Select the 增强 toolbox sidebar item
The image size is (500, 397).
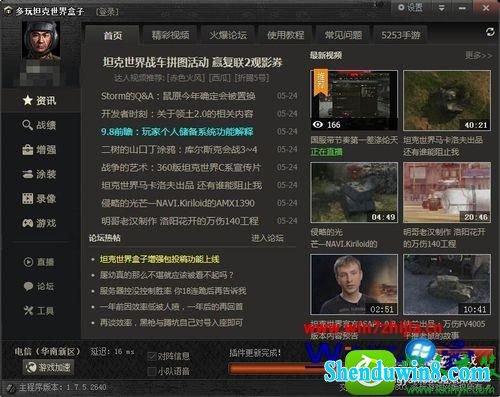tap(39, 150)
